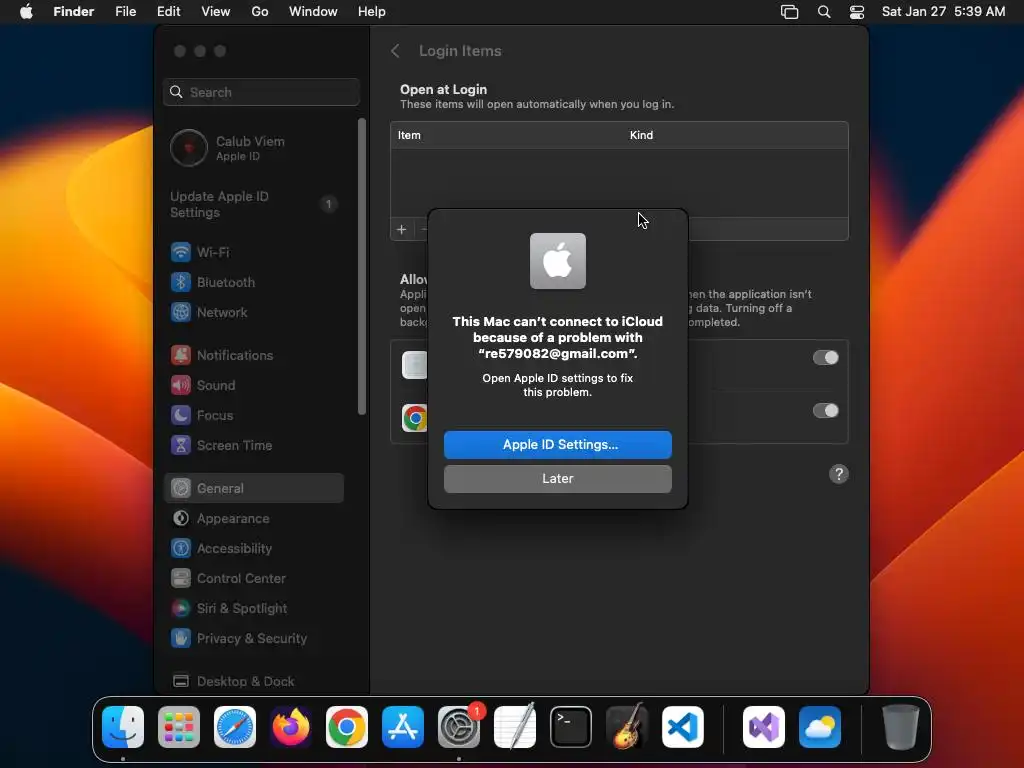Open the Weather app from the Dock

(820, 727)
